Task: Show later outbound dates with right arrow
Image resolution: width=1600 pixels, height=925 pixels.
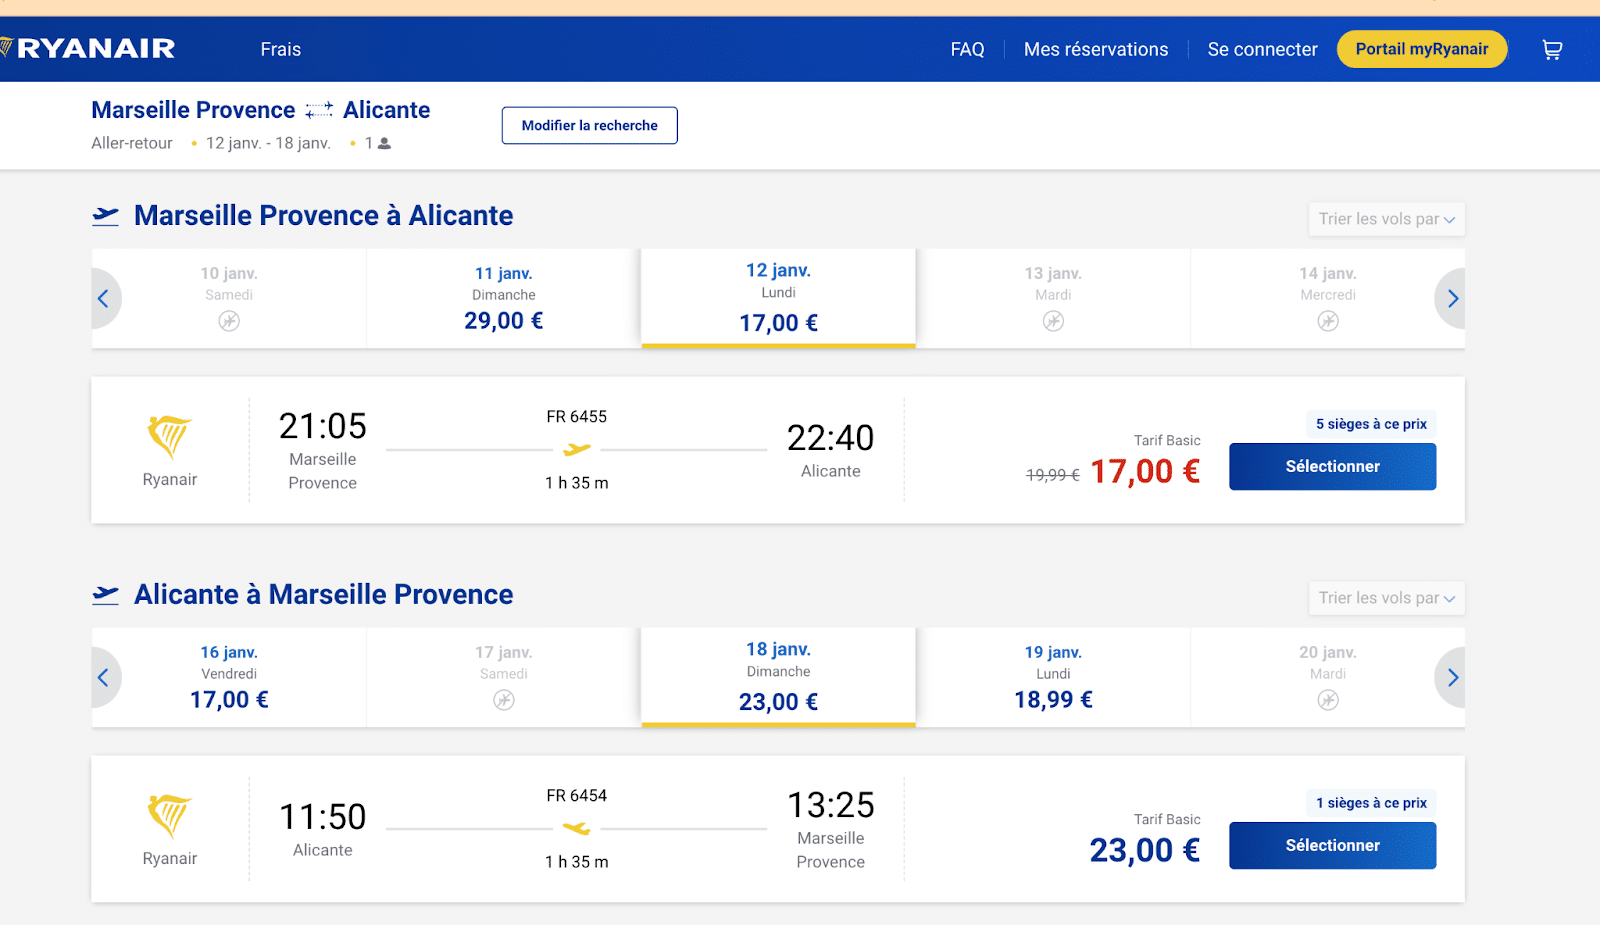Action: click(x=1452, y=298)
